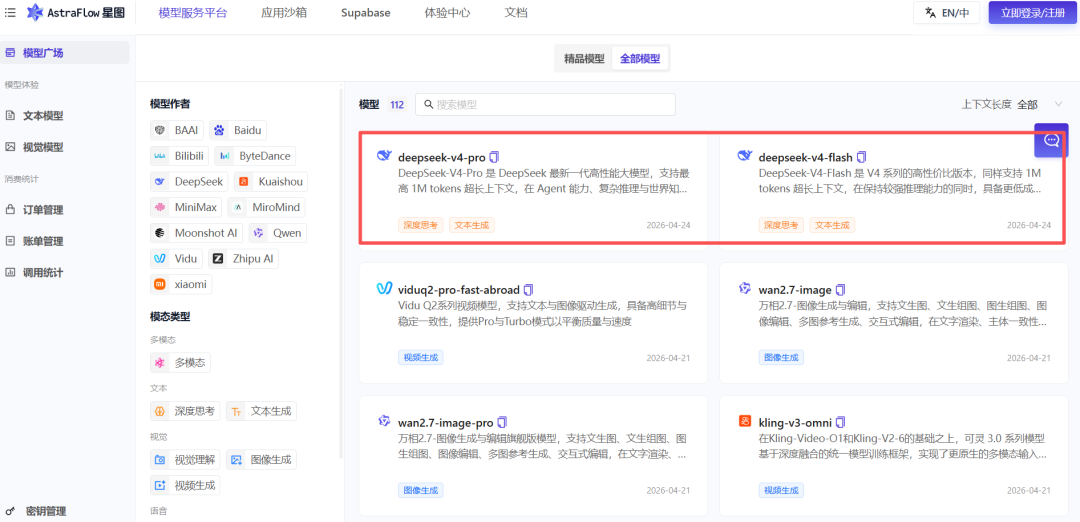Viewport: 1080px width, 522px height.
Task: Filter by ByteDance author
Action: tap(255, 156)
